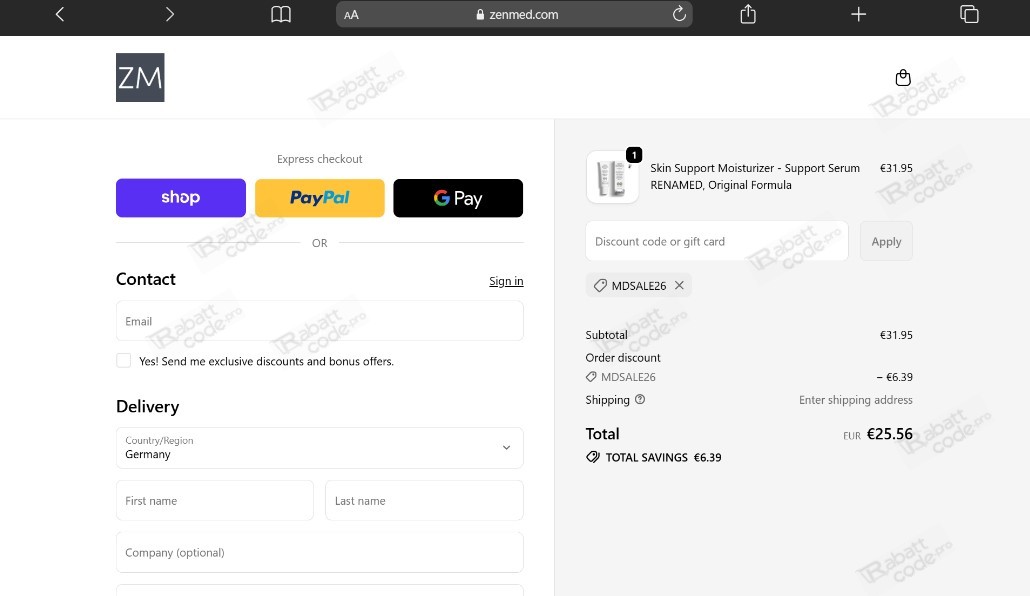
Task: Show all open tabs overview icon
Action: pos(969,14)
